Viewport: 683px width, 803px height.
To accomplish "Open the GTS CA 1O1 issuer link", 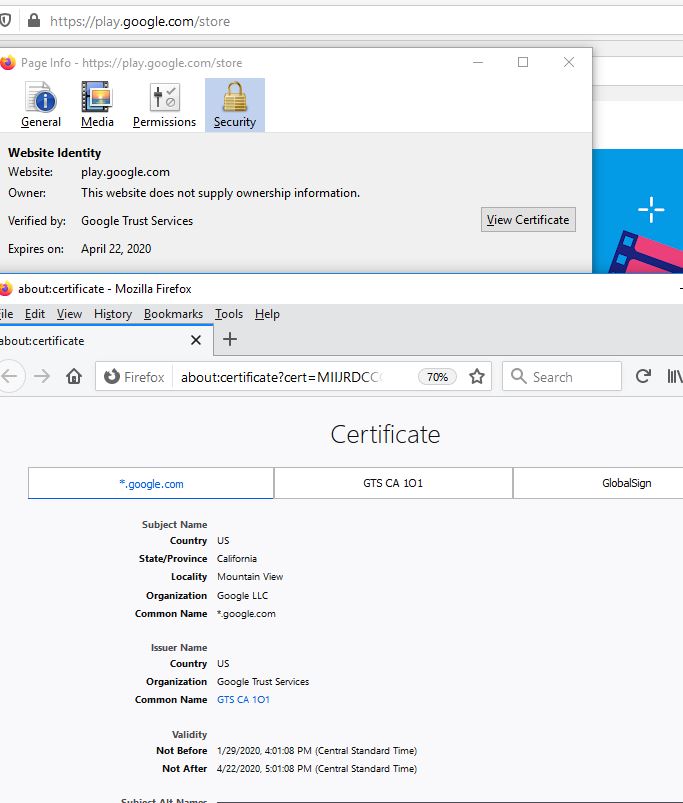I will 243,700.
